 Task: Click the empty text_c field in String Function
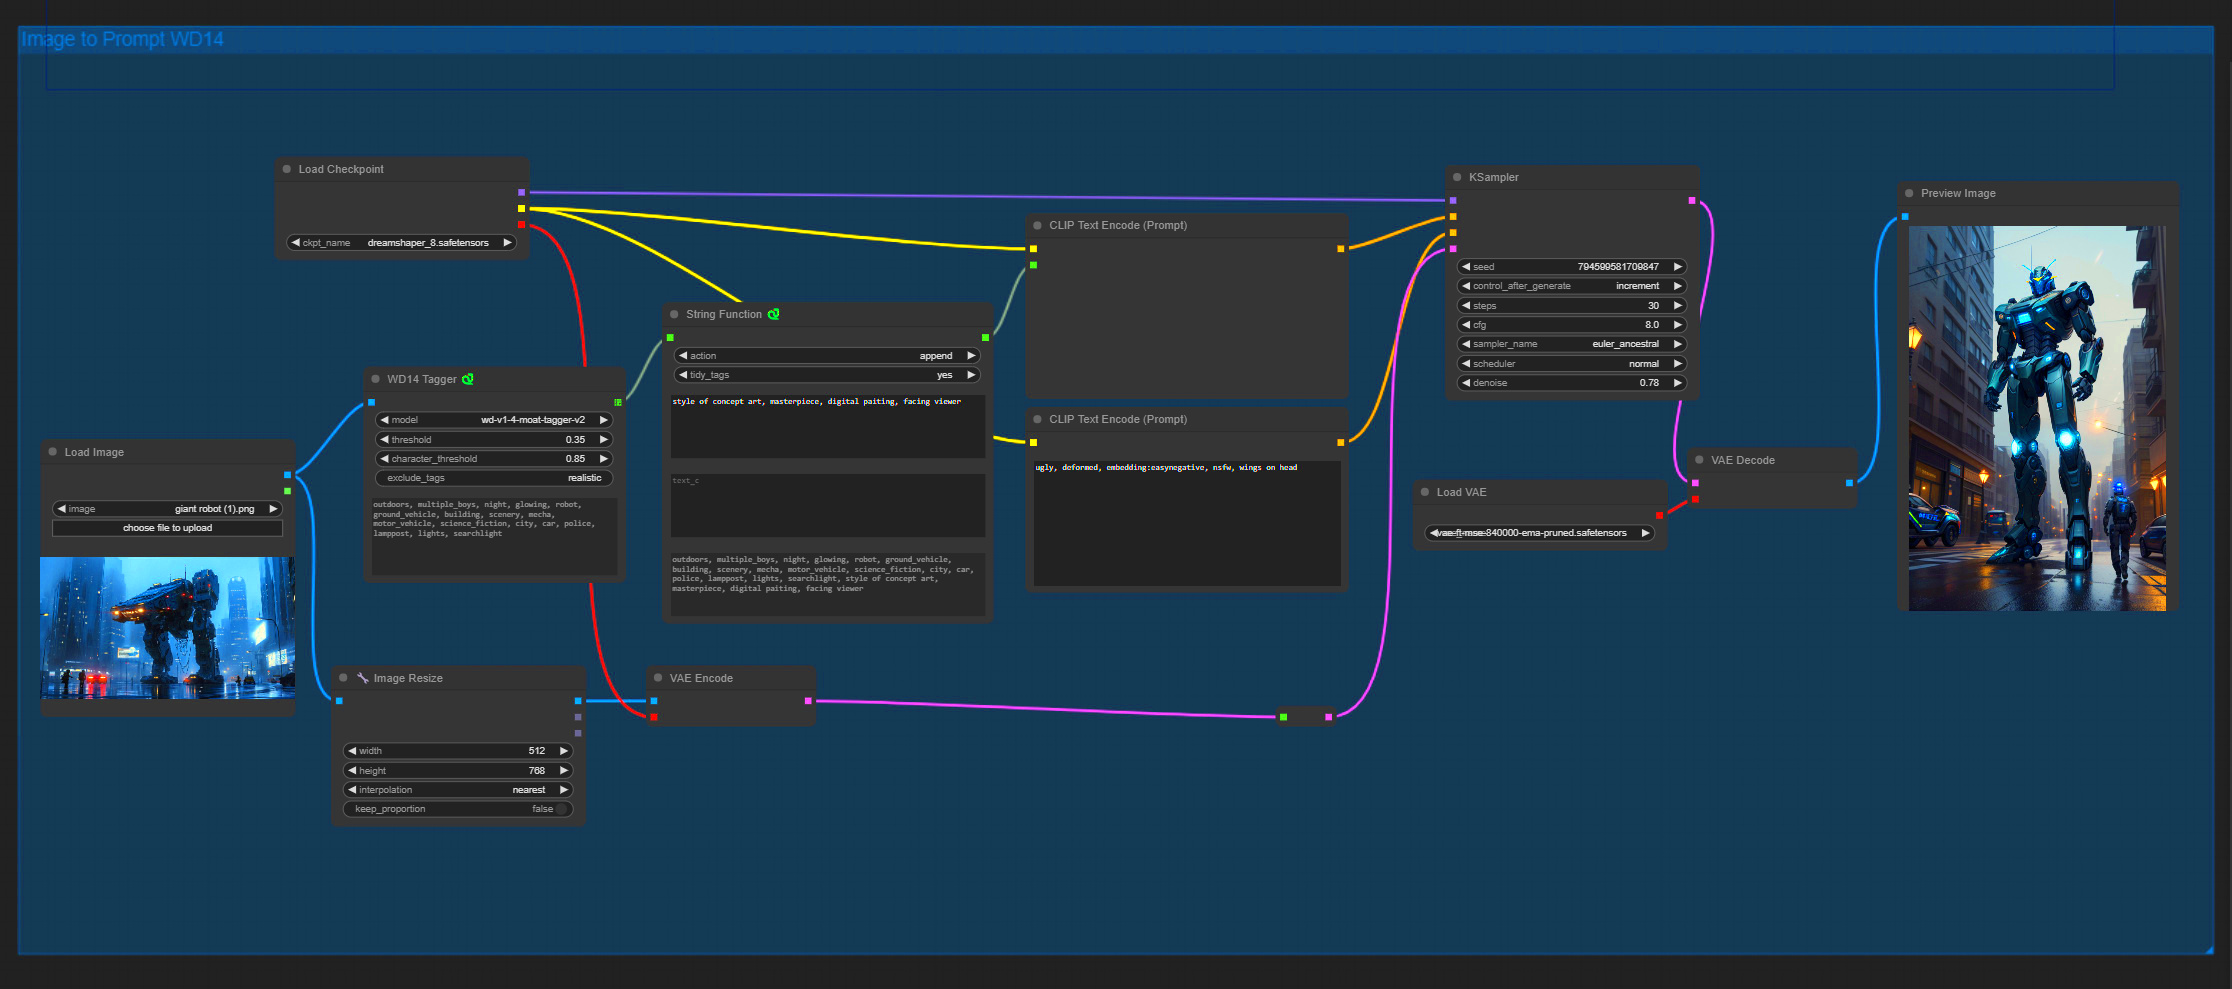click(827, 505)
